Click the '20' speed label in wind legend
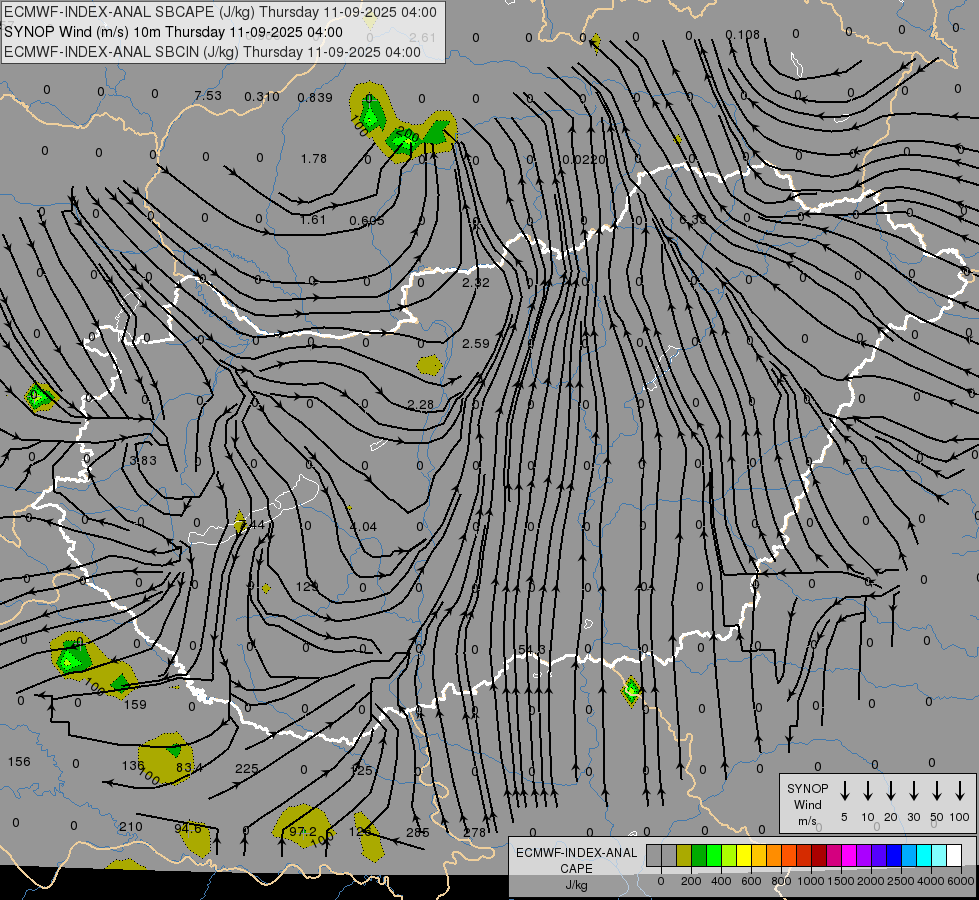Screen dimensions: 979x900 click(890, 817)
